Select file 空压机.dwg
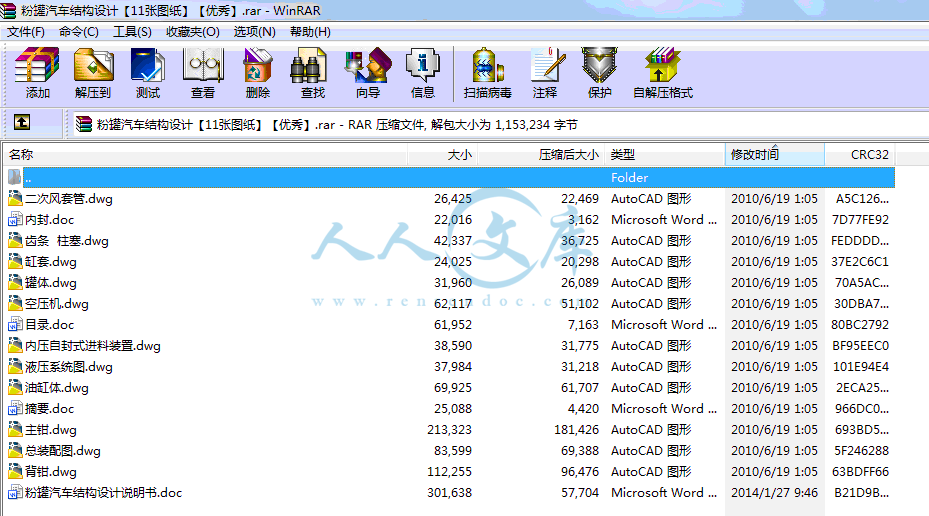The width and height of the screenshot is (929, 516). tap(57, 304)
